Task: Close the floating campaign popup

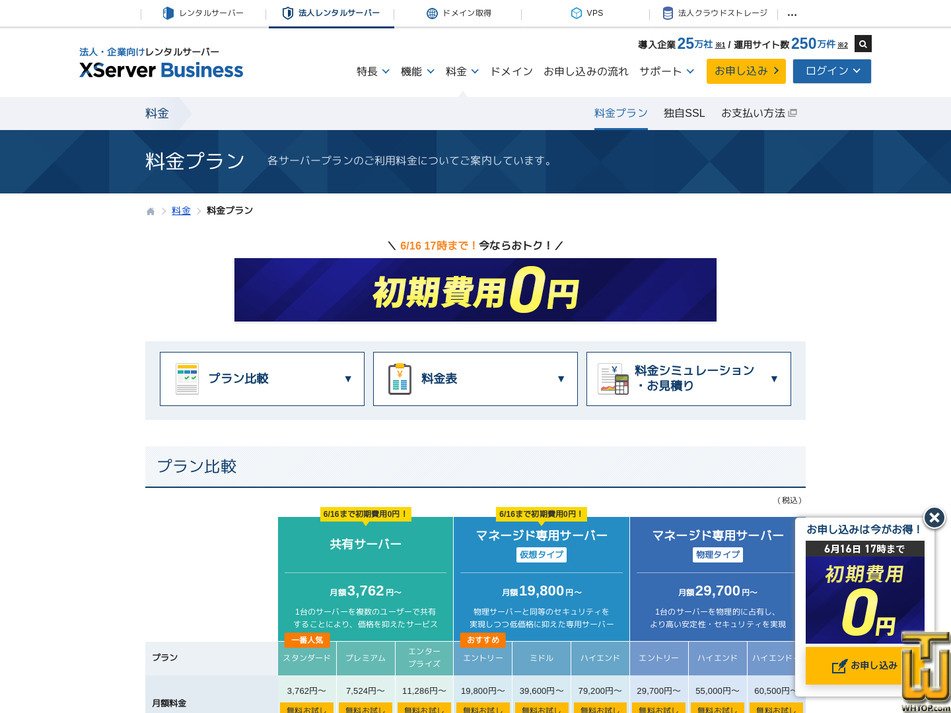Action: coord(934,518)
